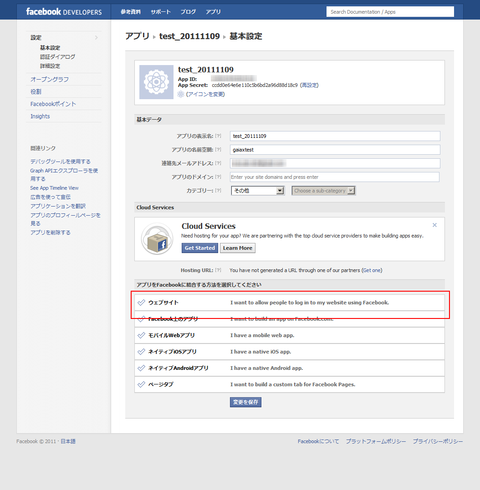The width and height of the screenshot is (480, 490).
Task: Collapse the 設定 section chevron in sidebar
Action: pos(96,37)
